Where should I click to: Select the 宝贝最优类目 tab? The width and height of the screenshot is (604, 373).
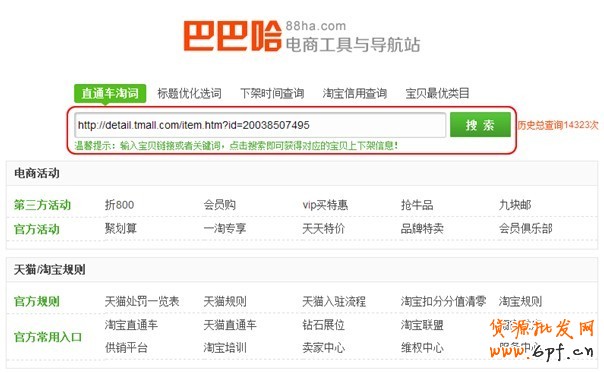click(x=437, y=93)
